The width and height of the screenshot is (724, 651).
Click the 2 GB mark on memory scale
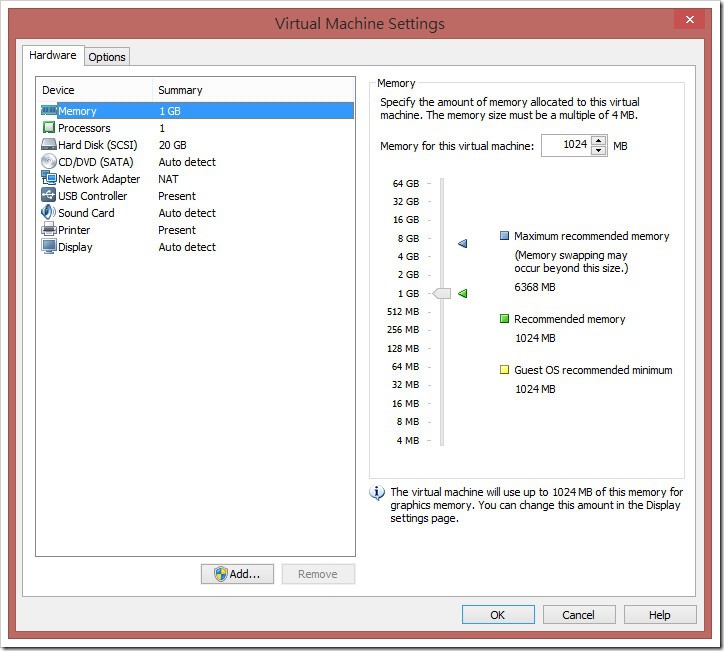[408, 275]
